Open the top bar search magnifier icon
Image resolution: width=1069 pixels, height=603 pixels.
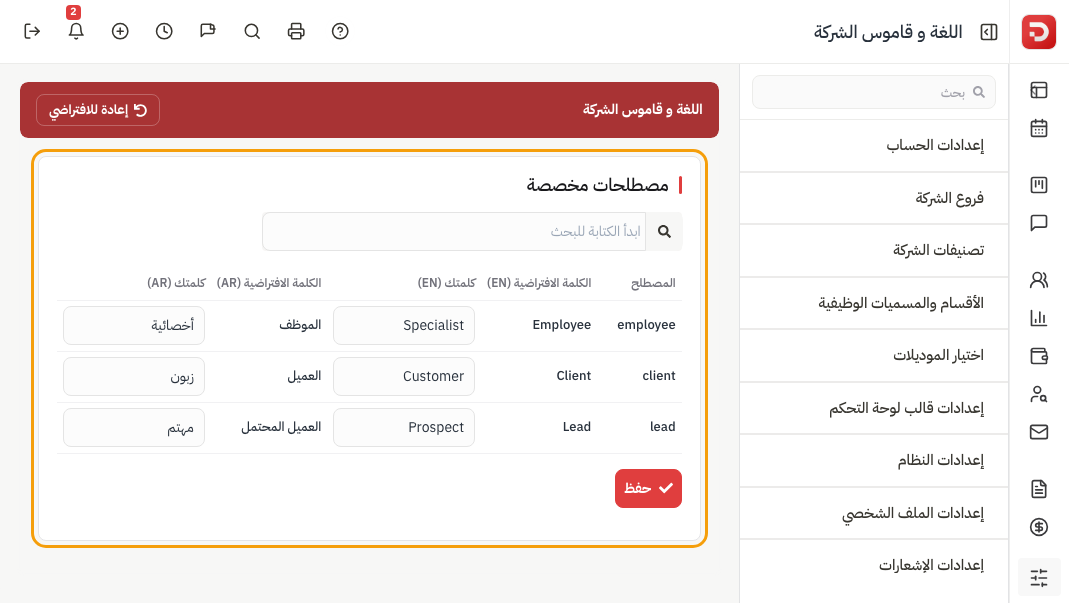point(252,31)
